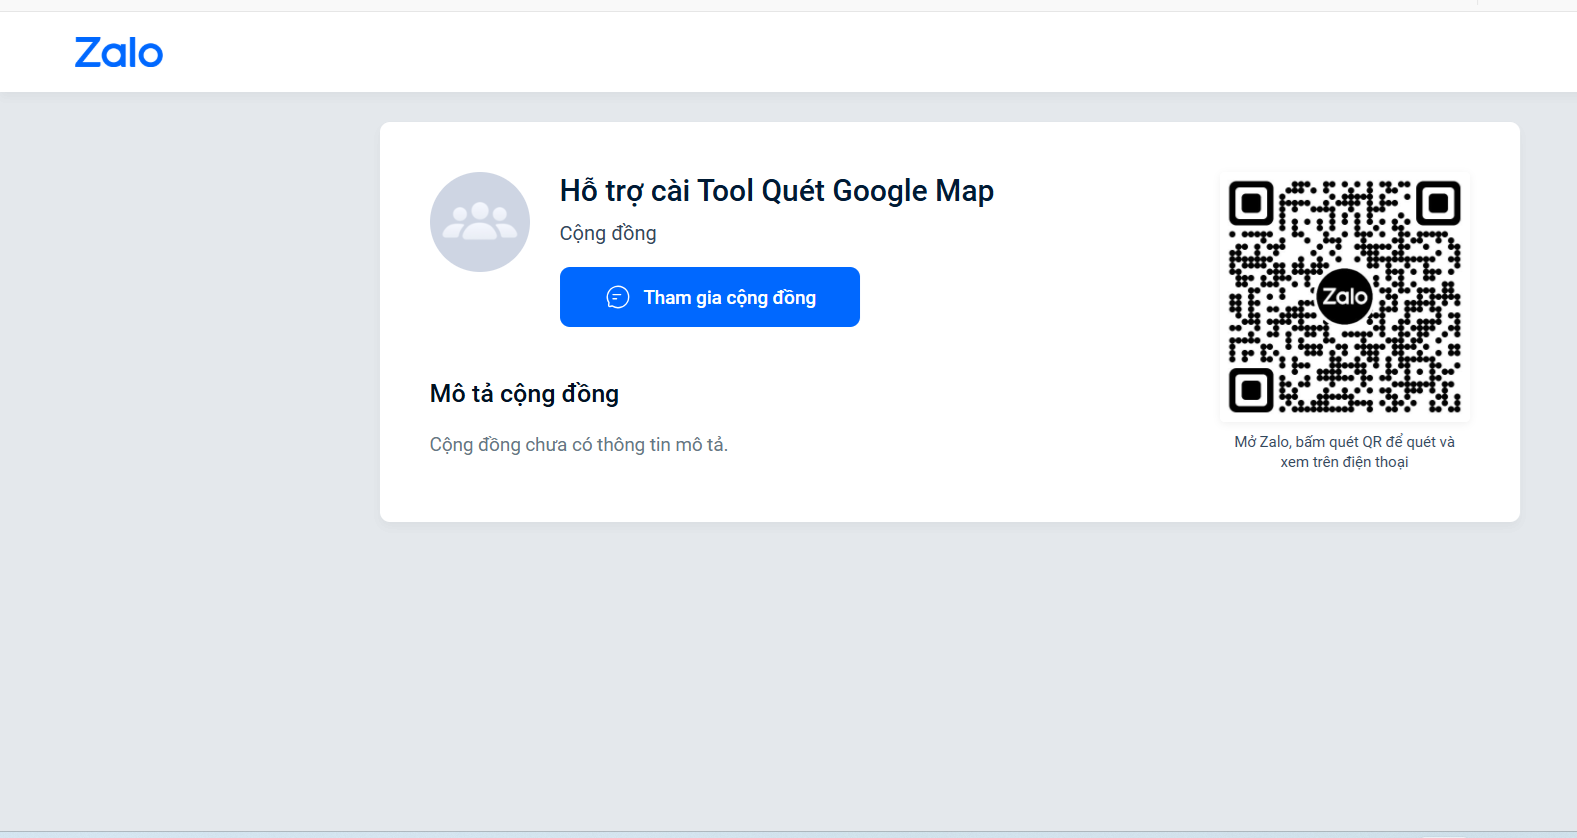
Task: Click text "Cộng đồng chưa có thông tin mô tả."
Action: point(579,445)
